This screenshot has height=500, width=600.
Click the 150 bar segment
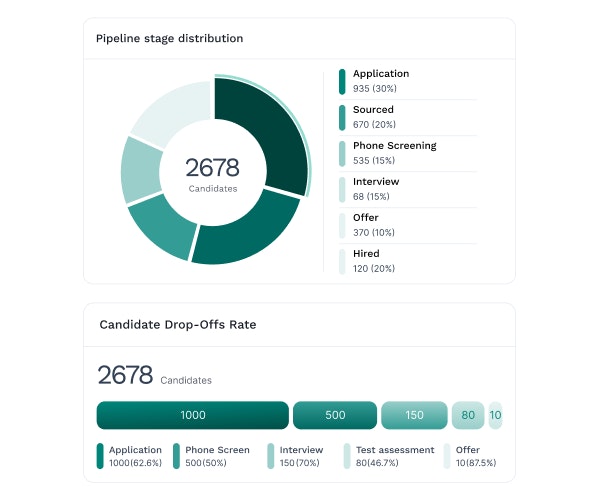click(x=415, y=415)
